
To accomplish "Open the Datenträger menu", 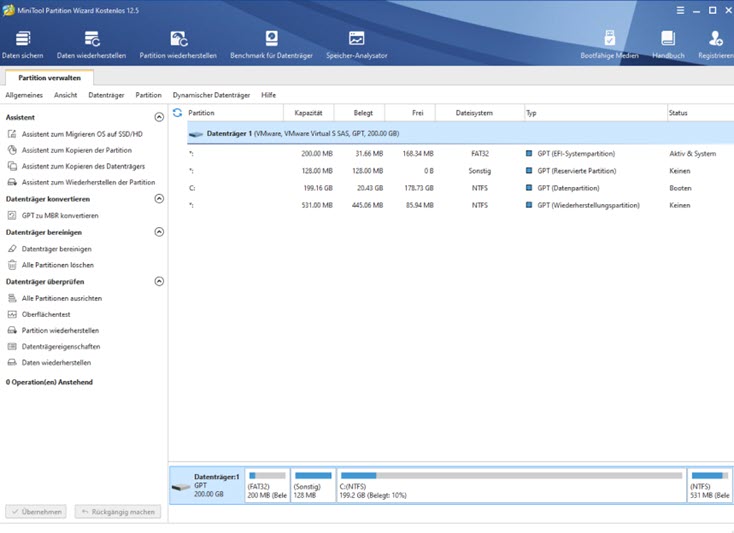I will [106, 95].
